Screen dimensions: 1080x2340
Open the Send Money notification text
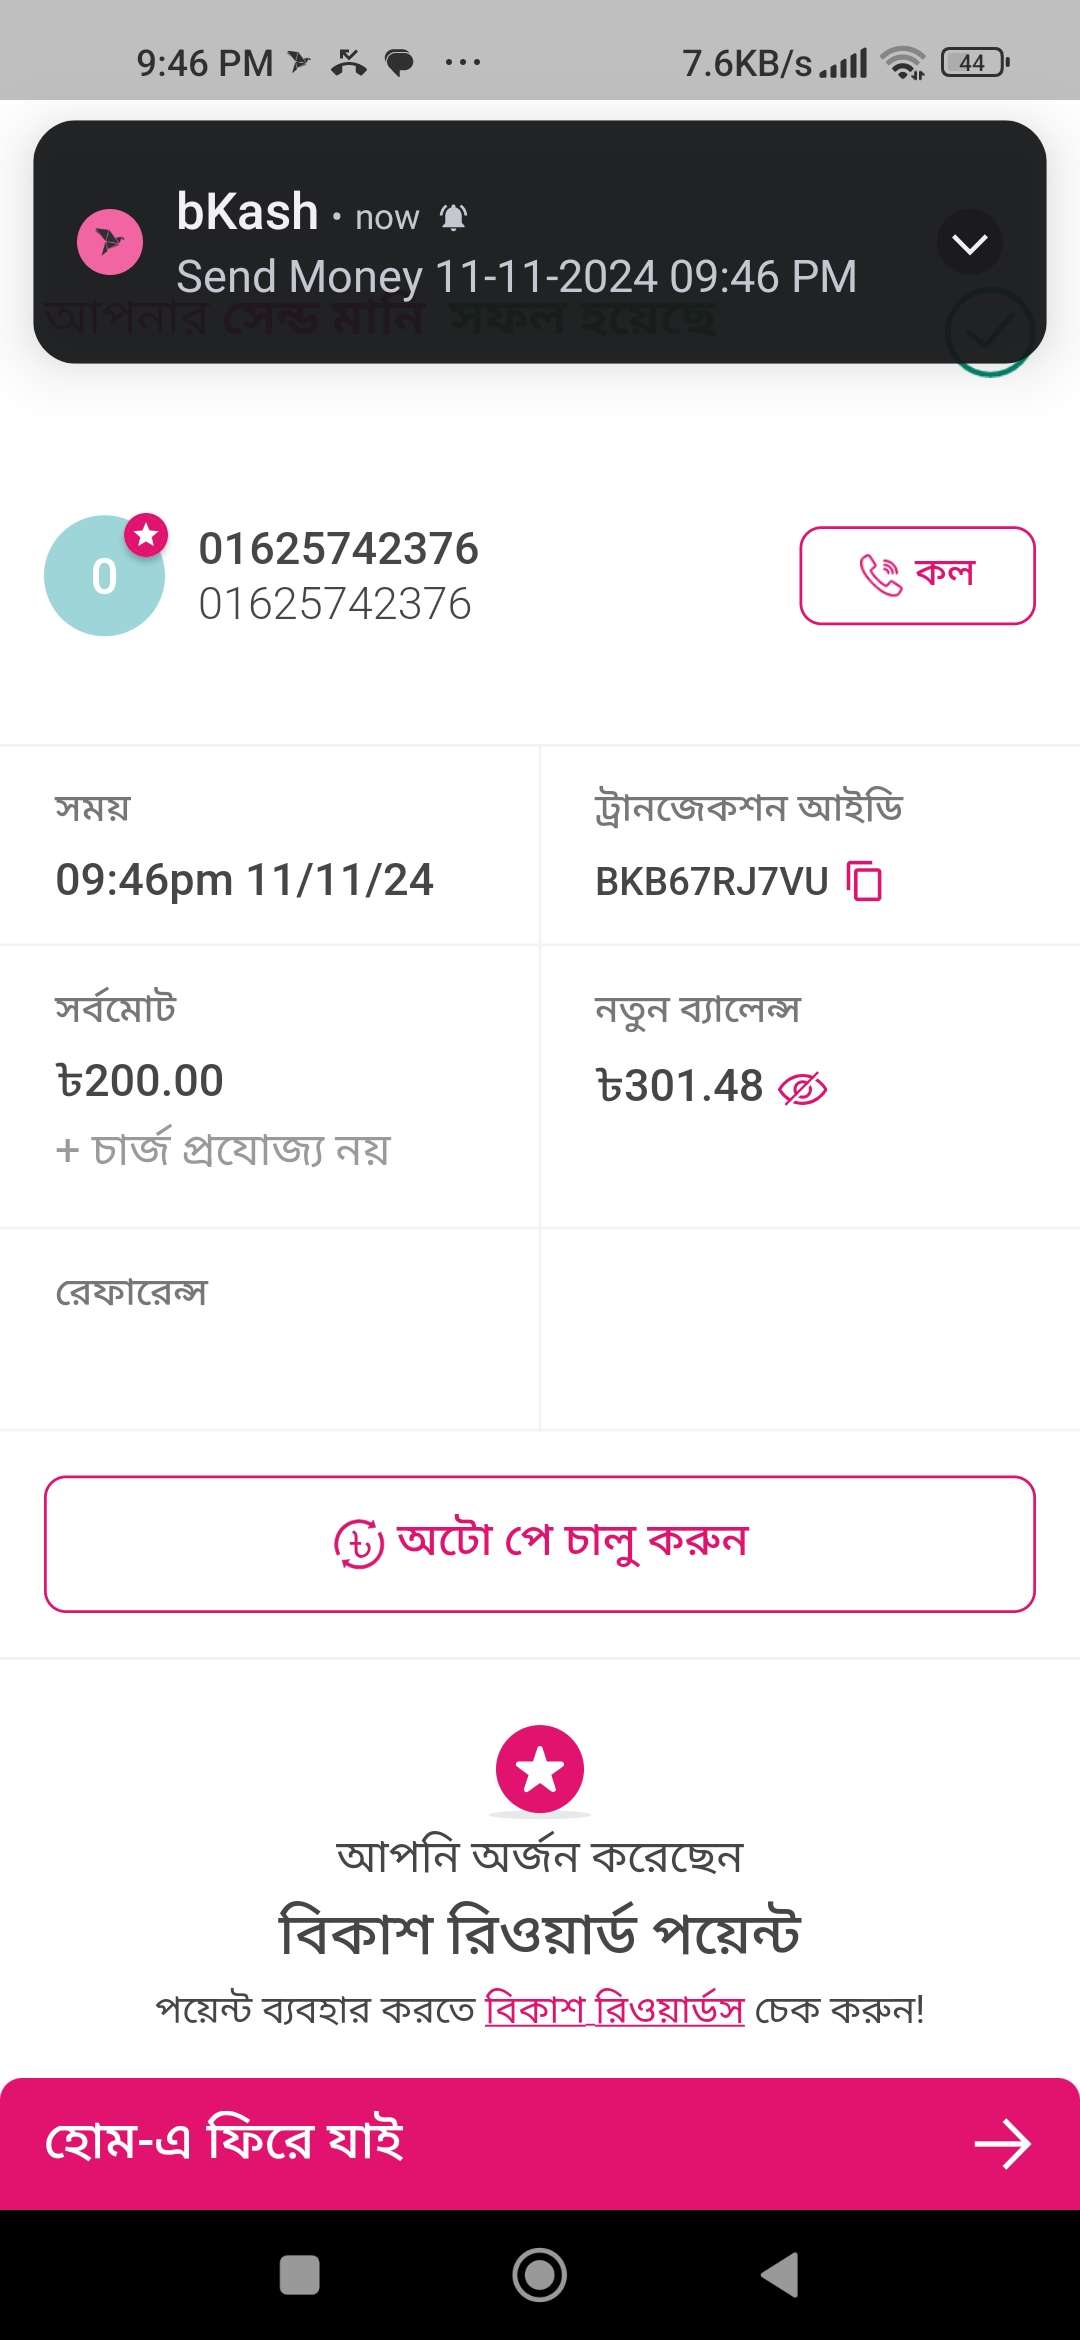[517, 277]
